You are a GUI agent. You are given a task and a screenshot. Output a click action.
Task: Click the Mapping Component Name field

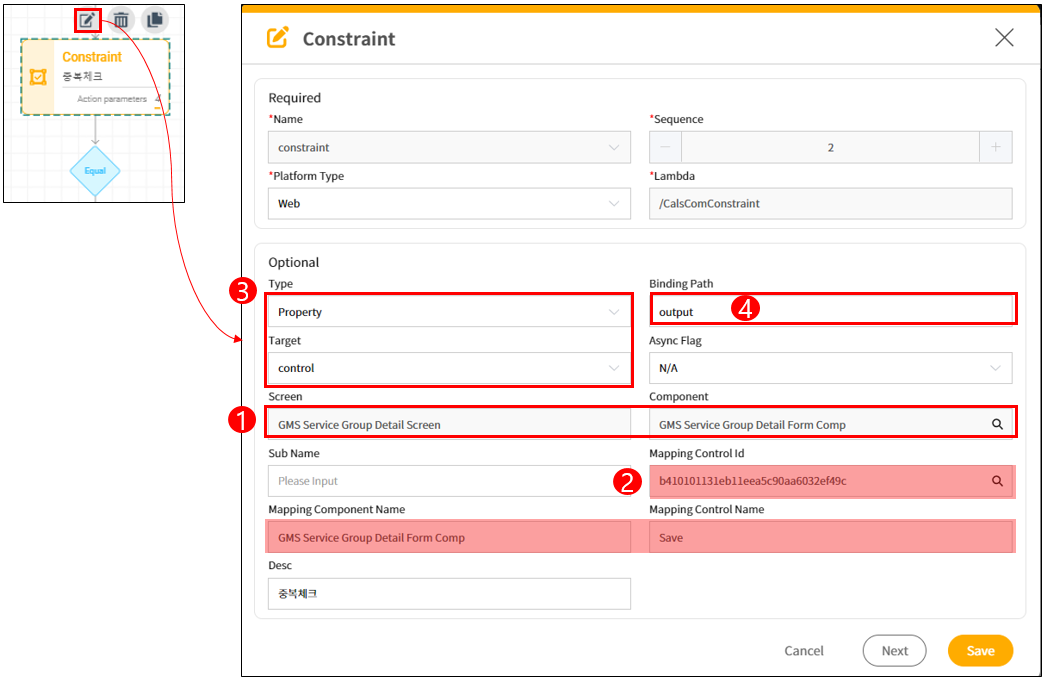449,537
